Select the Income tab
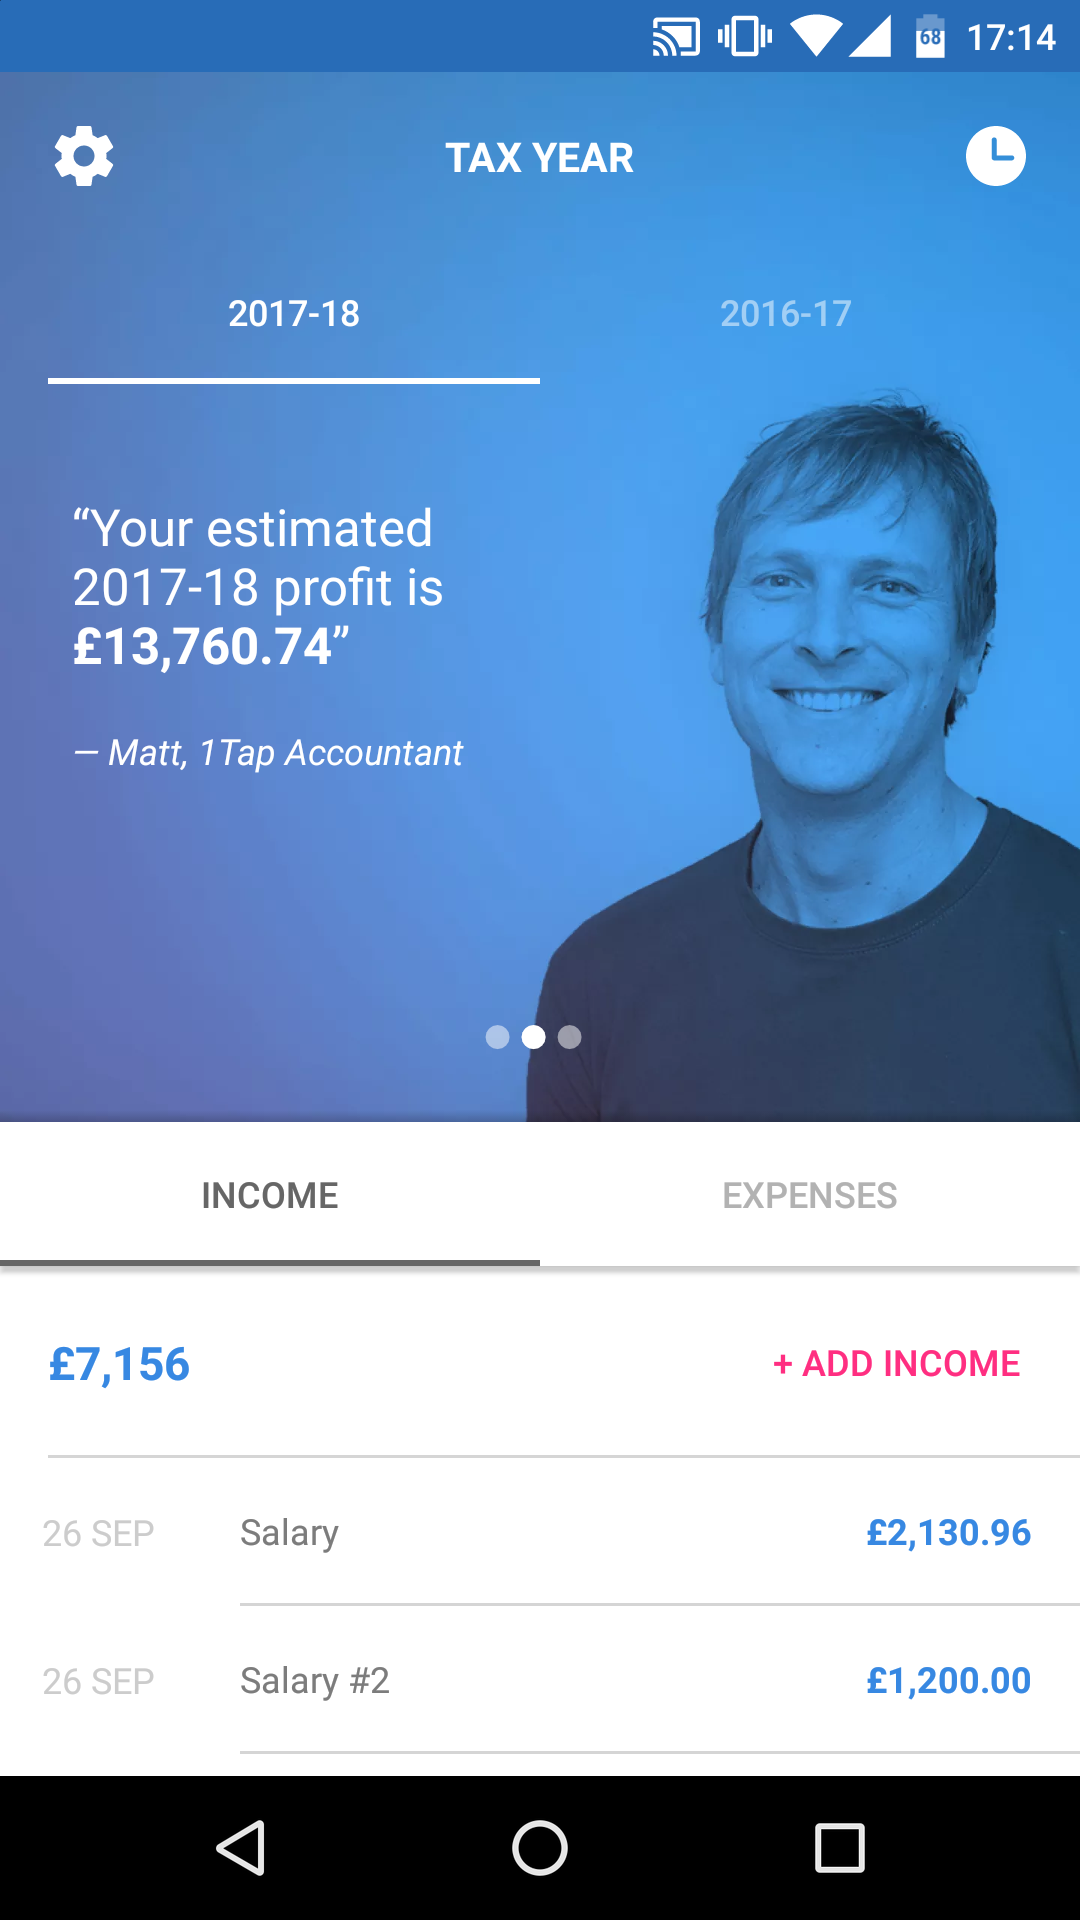Viewport: 1080px width, 1920px height. coord(270,1195)
